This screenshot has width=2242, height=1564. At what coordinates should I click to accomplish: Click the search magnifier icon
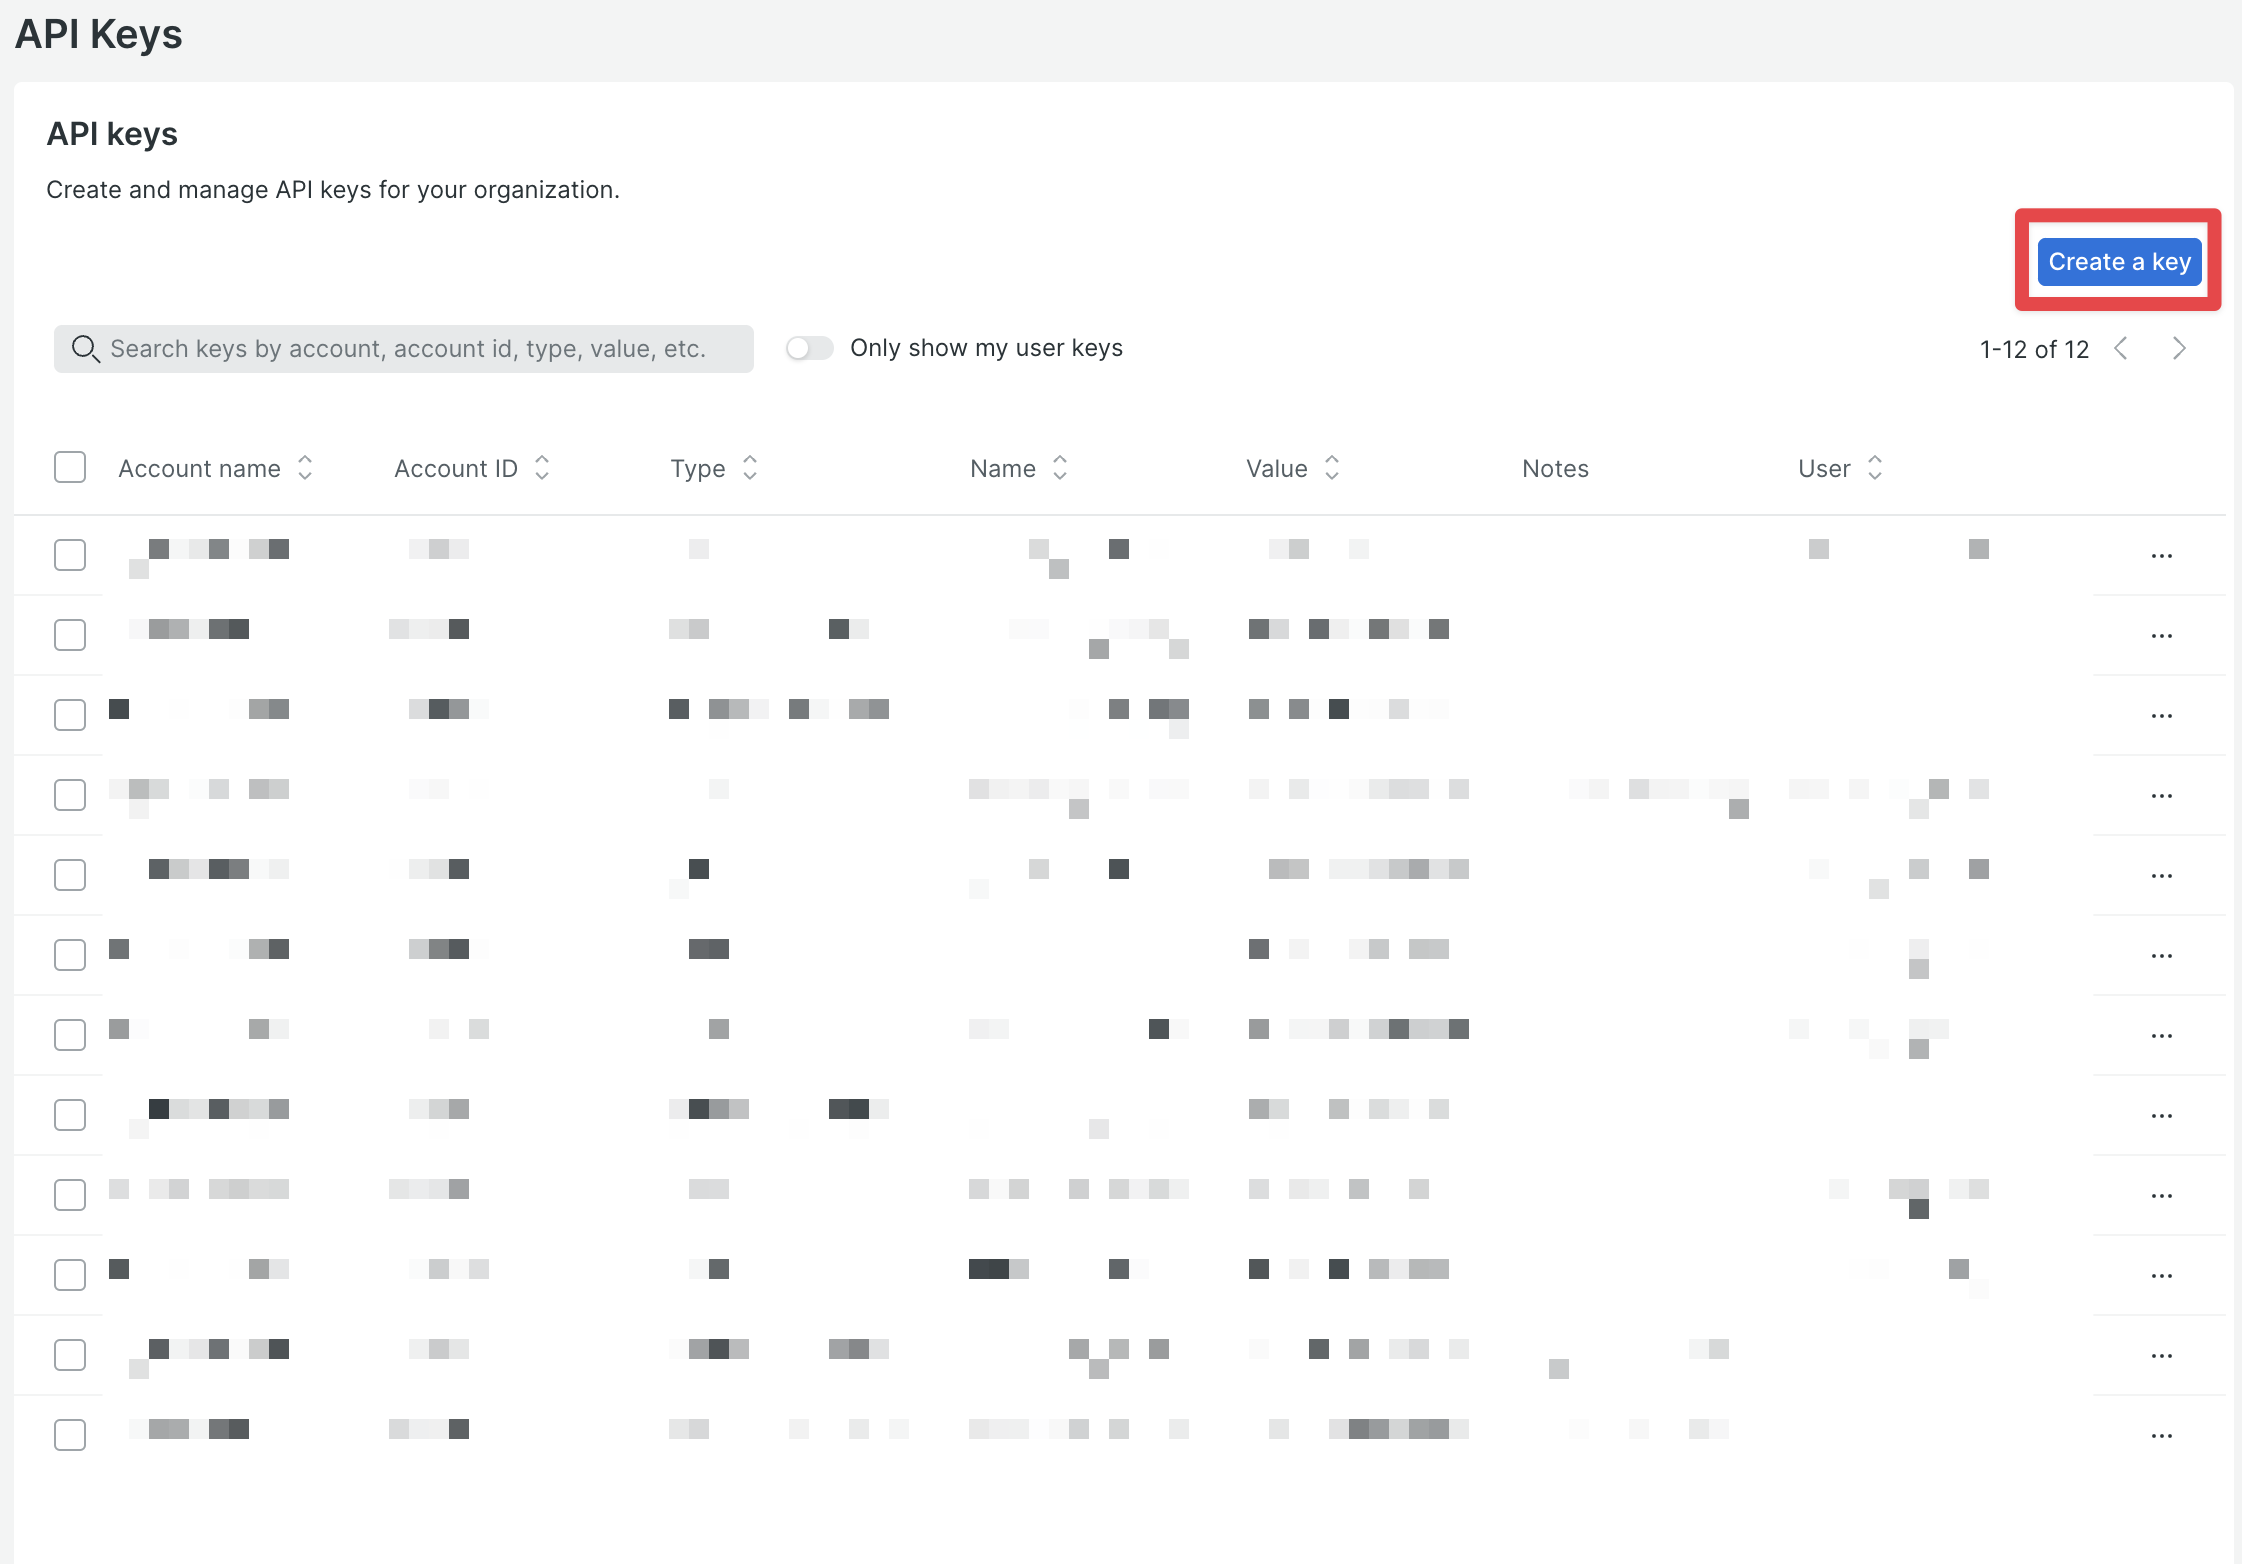click(x=85, y=348)
